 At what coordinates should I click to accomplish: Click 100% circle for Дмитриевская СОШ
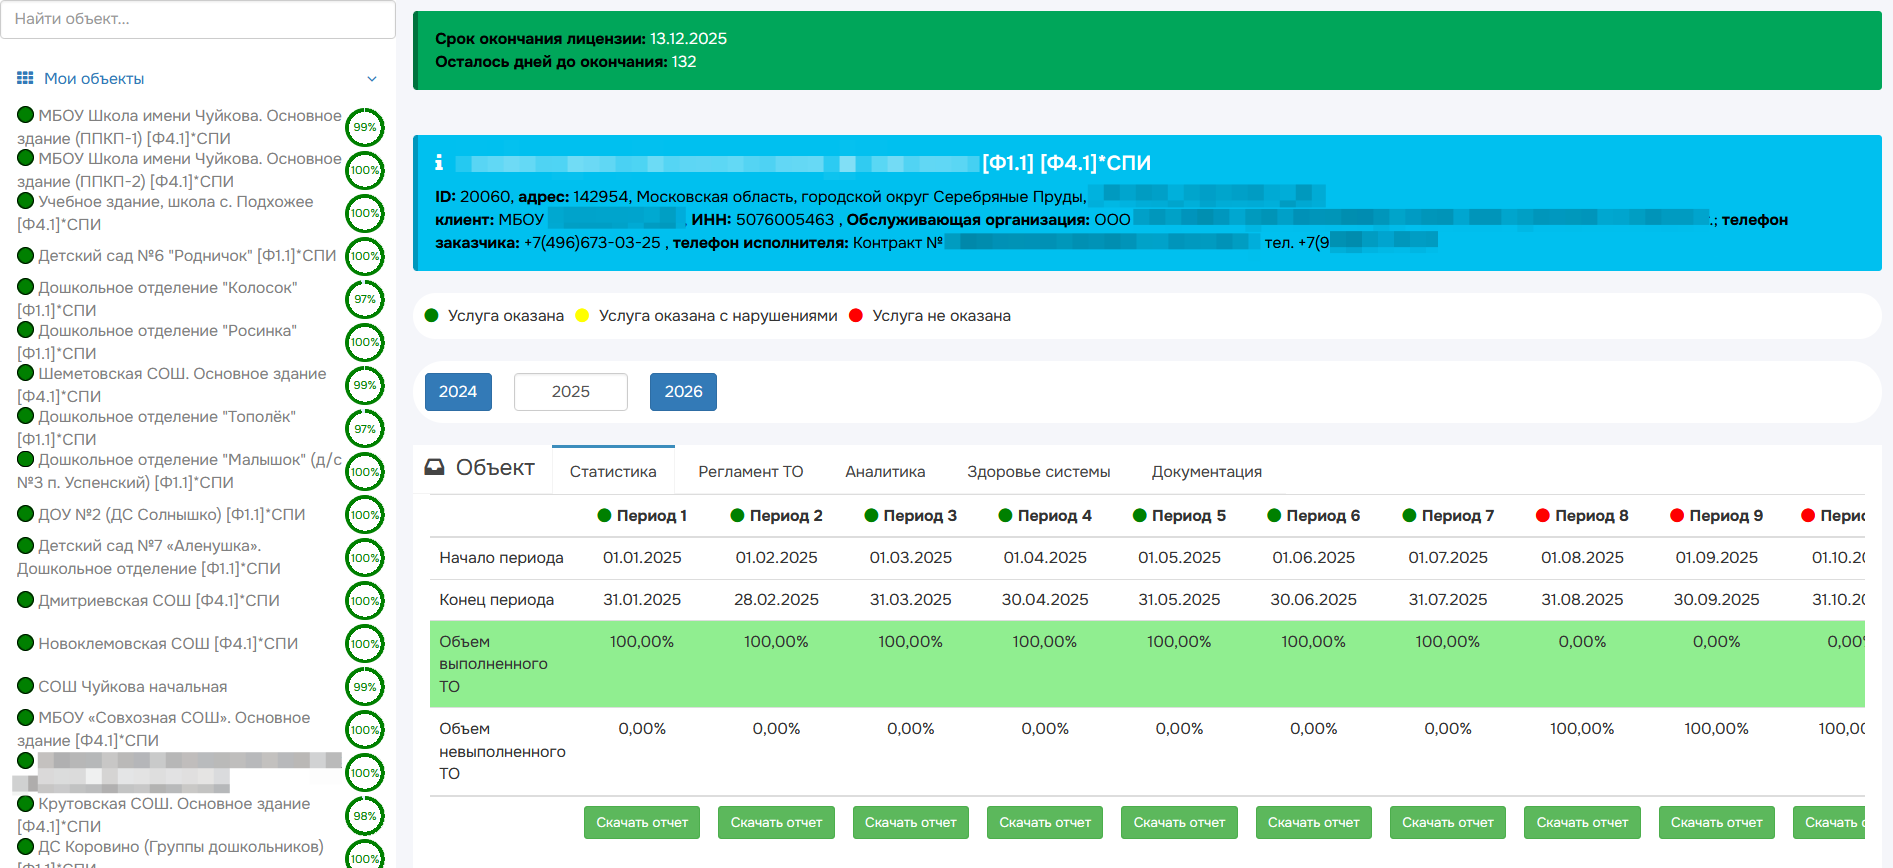(365, 601)
